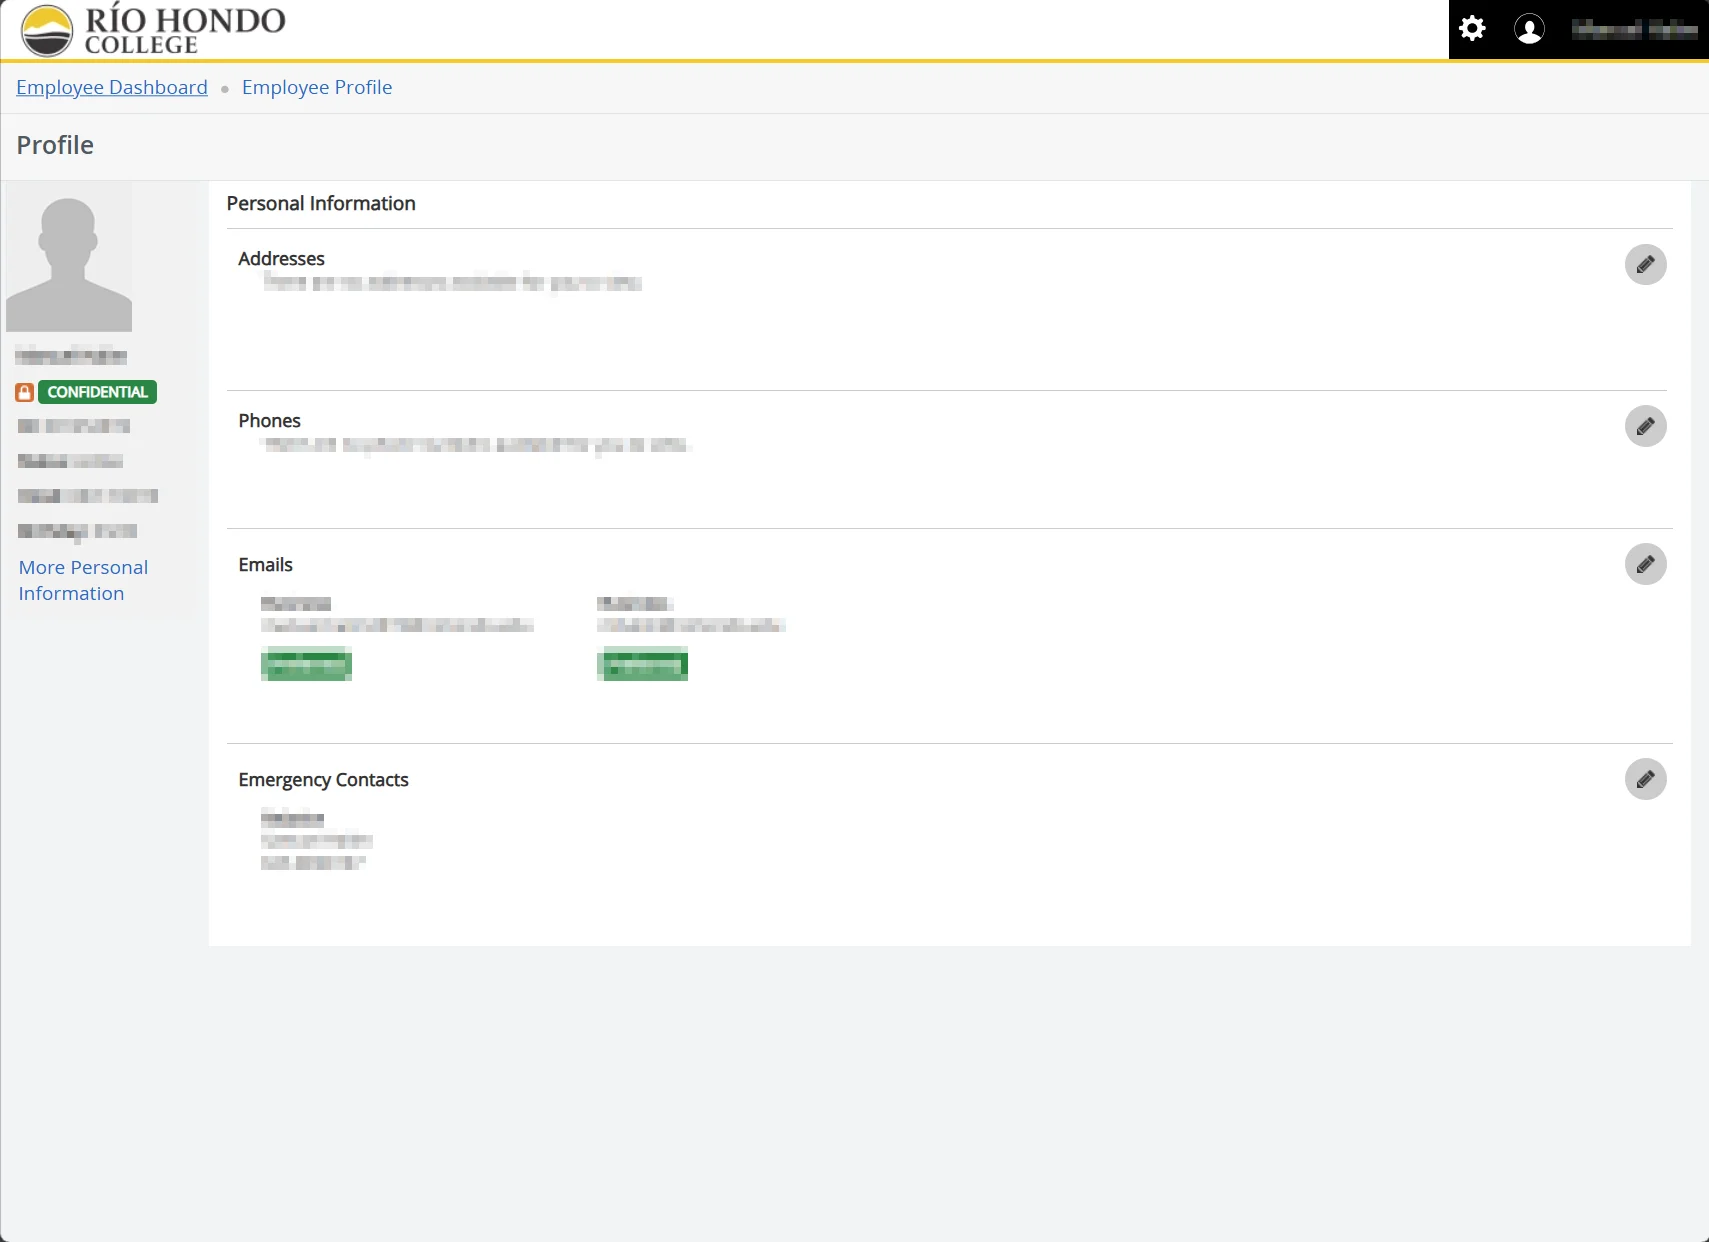Click the lock icon beside CONFIDENTIAL
Viewport: 1709px width, 1242px height.
click(x=24, y=391)
